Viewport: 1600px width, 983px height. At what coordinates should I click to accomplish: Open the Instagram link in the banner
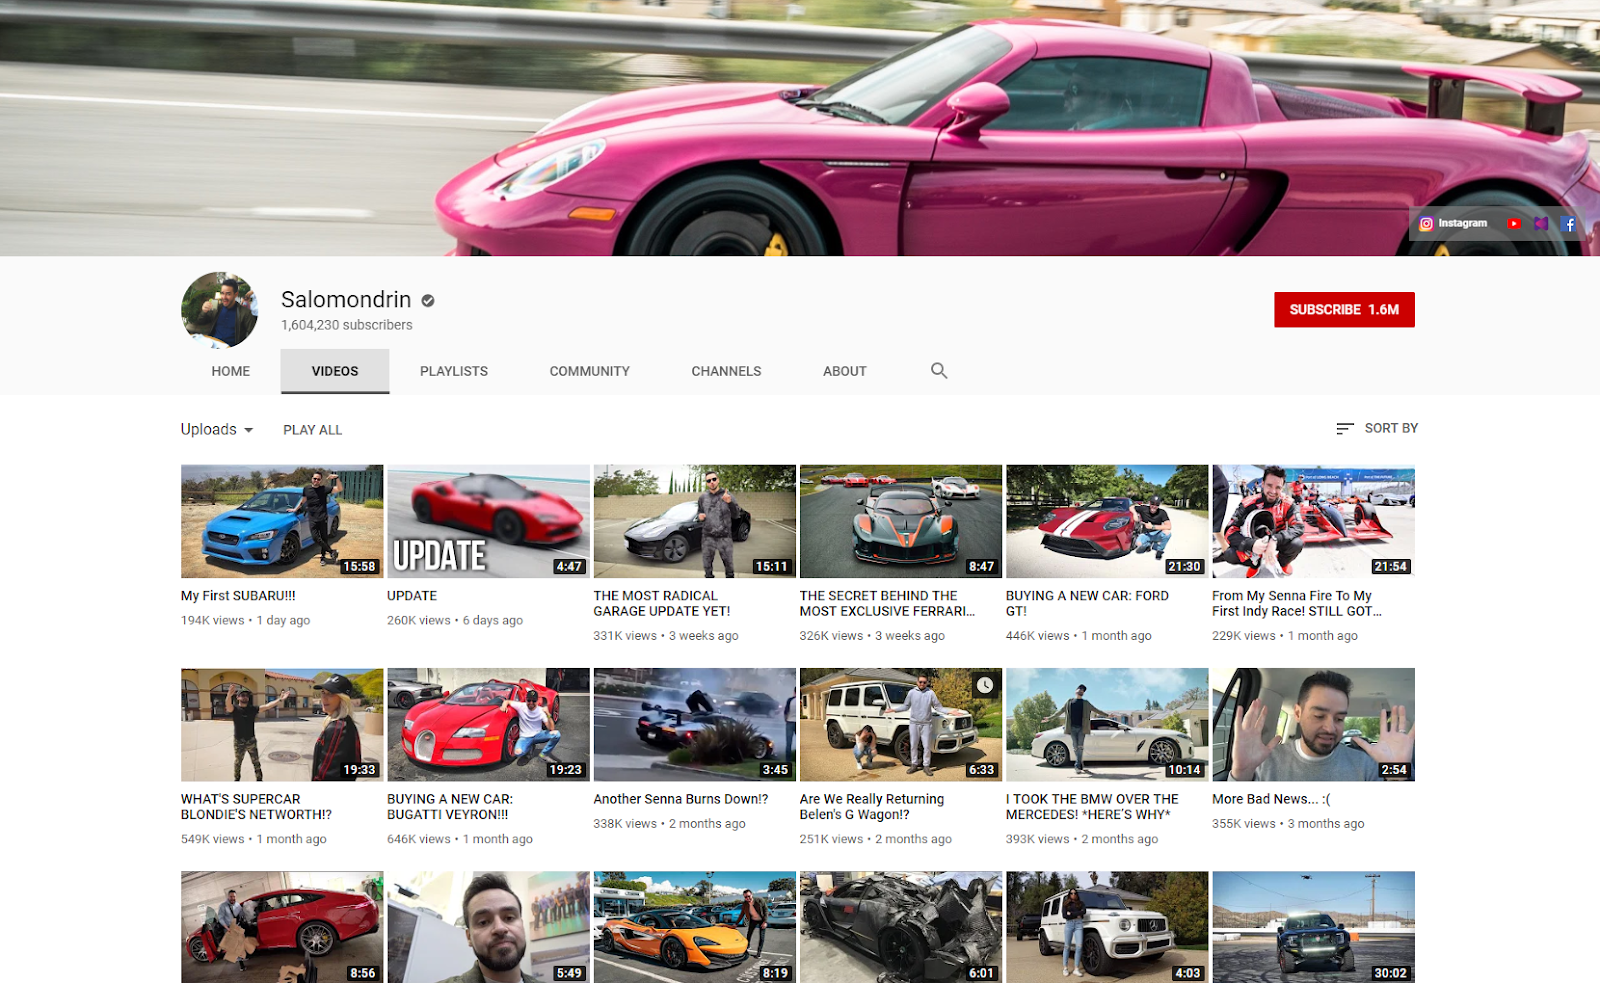tap(1453, 224)
